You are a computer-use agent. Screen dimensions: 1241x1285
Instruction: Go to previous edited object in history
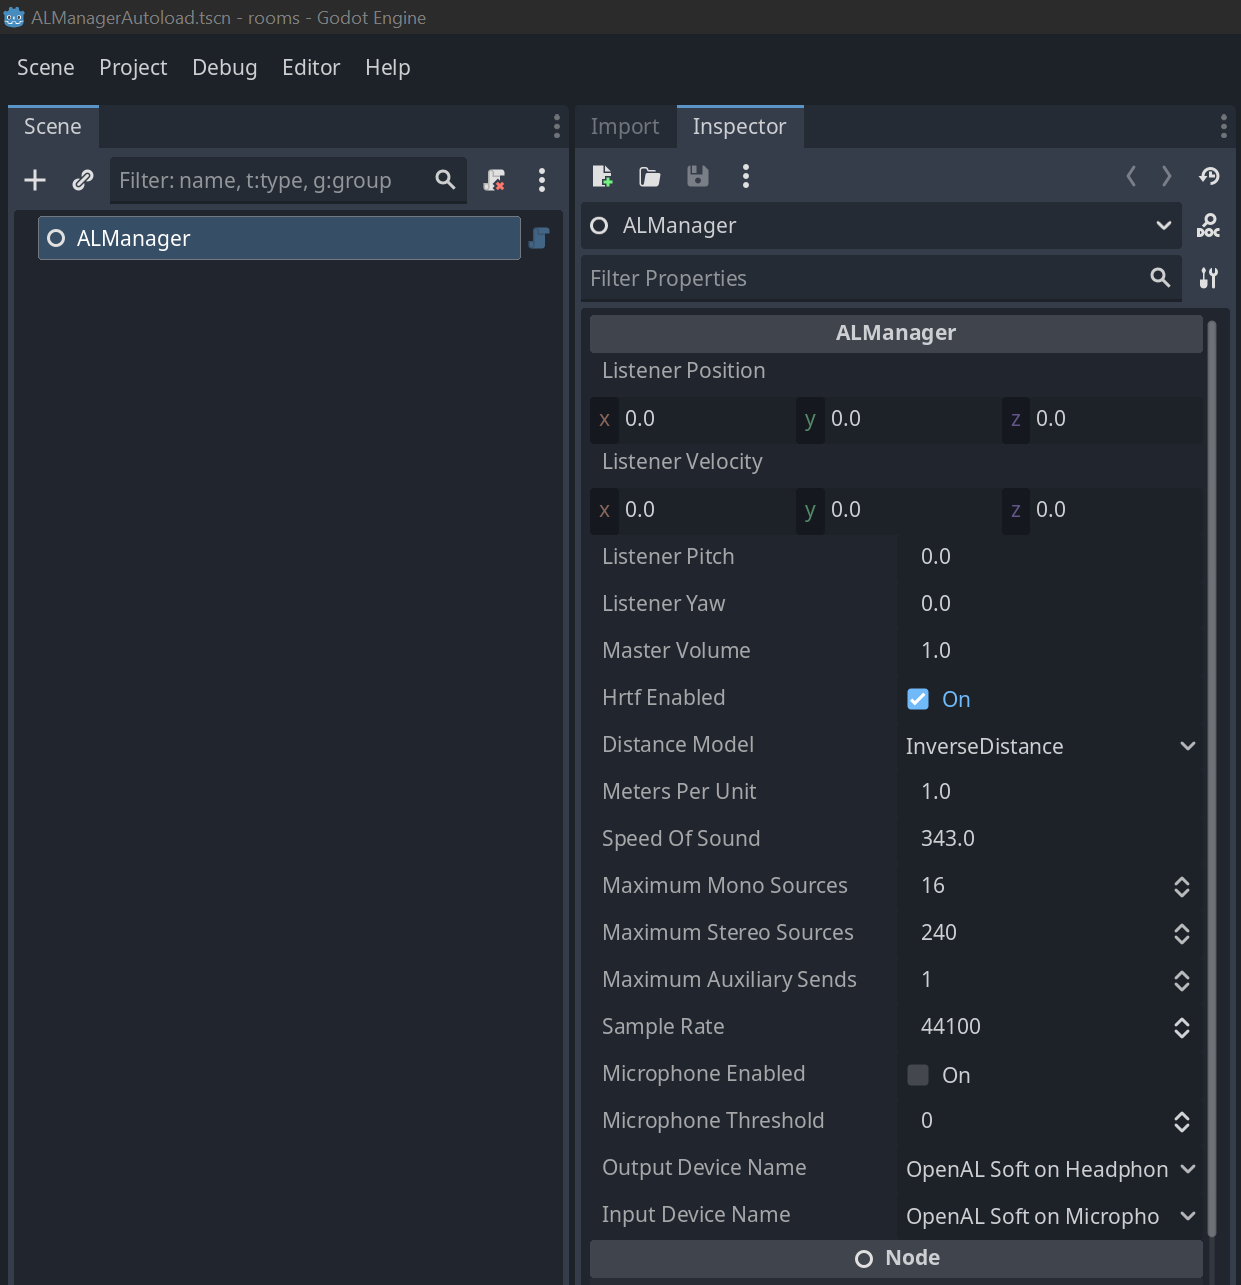(1131, 177)
